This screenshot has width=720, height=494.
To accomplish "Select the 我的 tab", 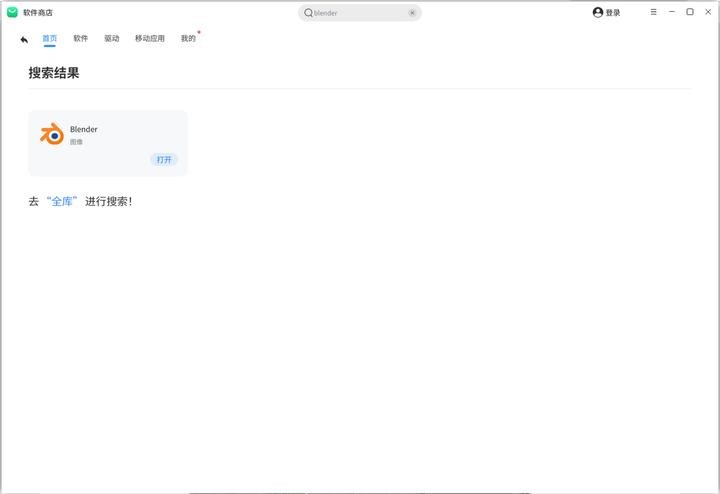I will coord(188,39).
